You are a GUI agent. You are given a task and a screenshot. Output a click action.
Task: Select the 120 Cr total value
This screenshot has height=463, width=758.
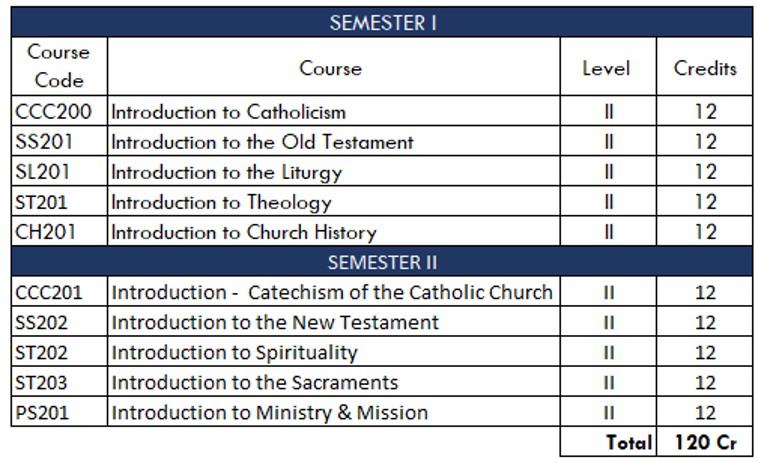coord(705,441)
